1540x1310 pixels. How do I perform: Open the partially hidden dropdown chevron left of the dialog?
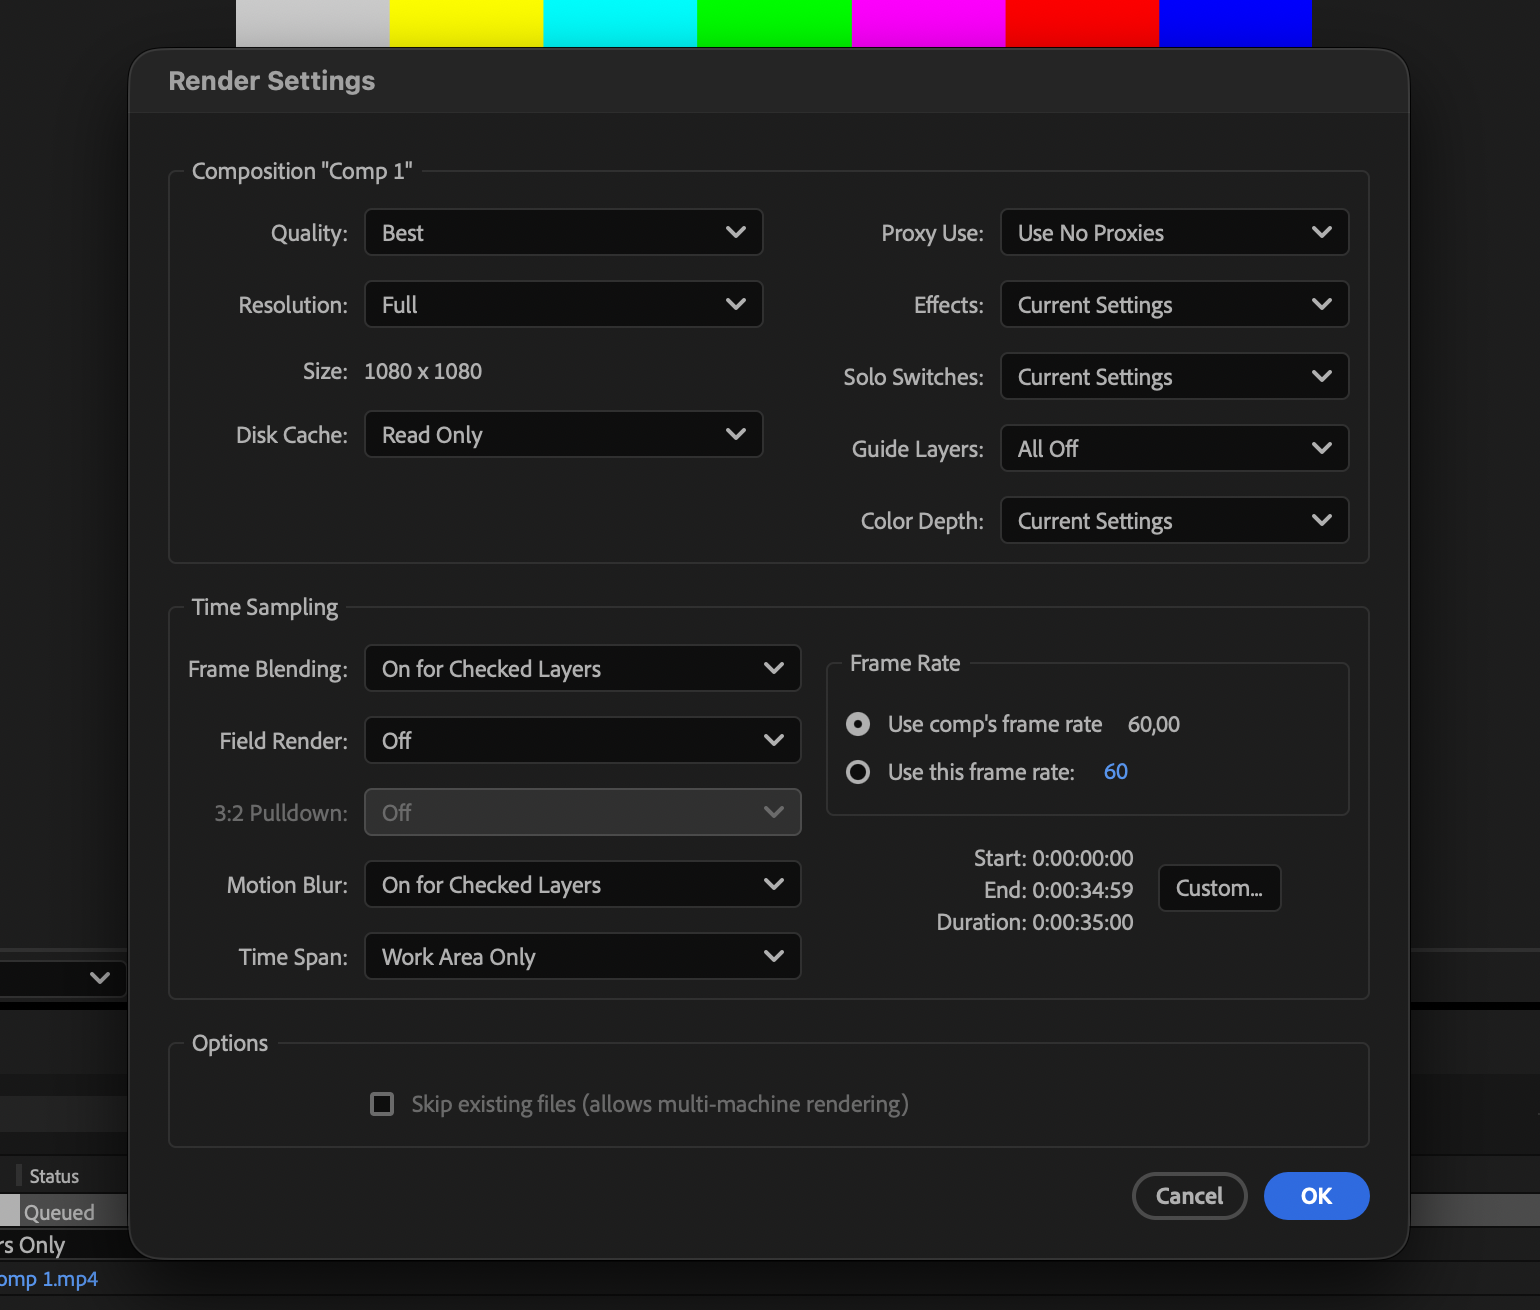pos(99,978)
